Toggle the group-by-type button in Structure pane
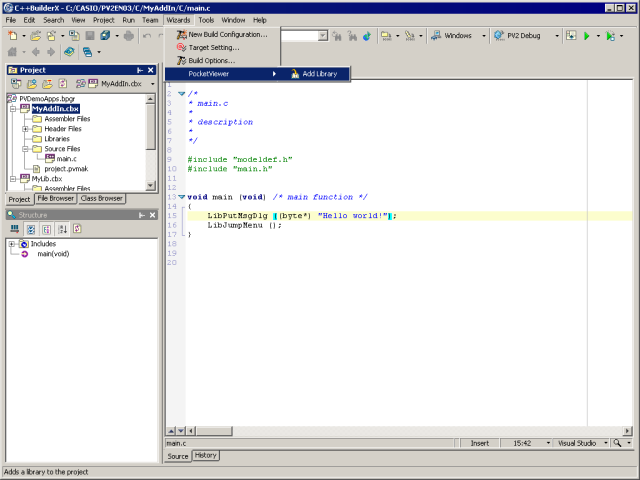 [47, 229]
